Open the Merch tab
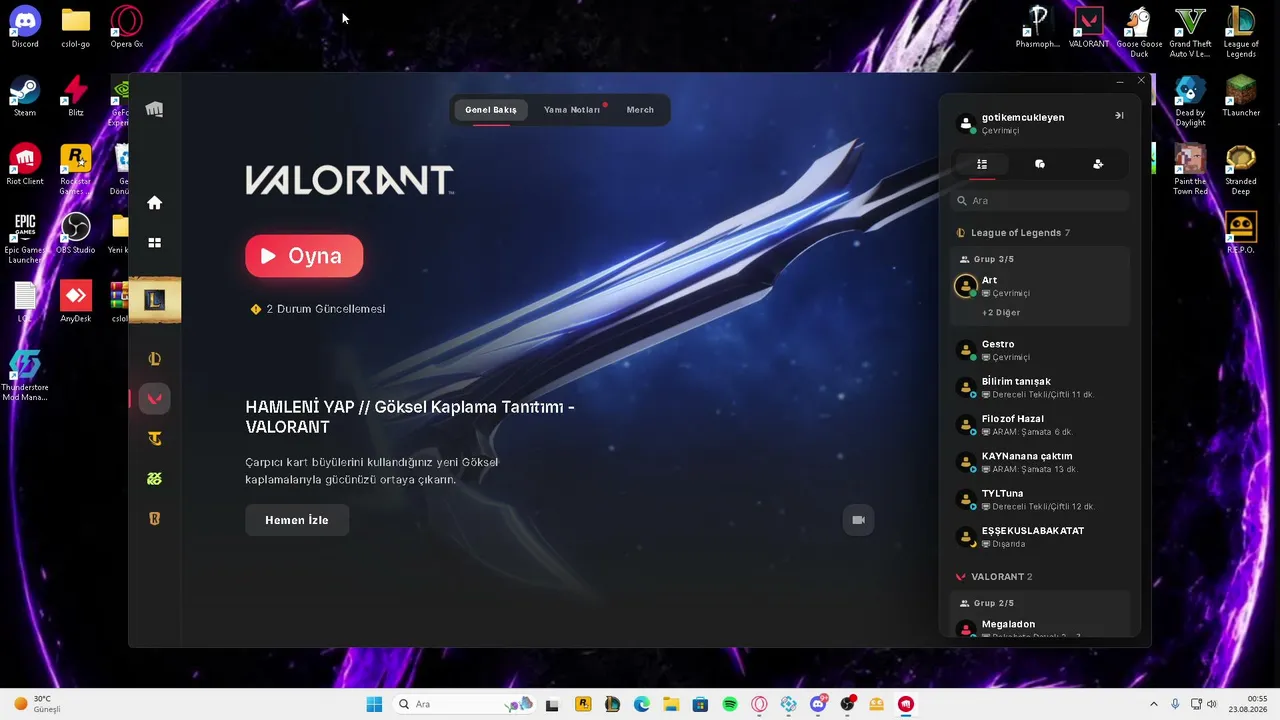The height and width of the screenshot is (720, 1280). tap(640, 110)
